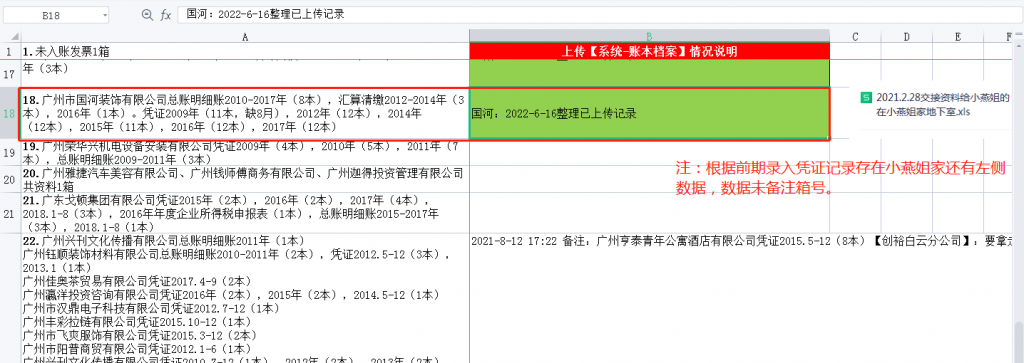
Task: Open the Name Box dropdown arrow
Action: click(104, 15)
